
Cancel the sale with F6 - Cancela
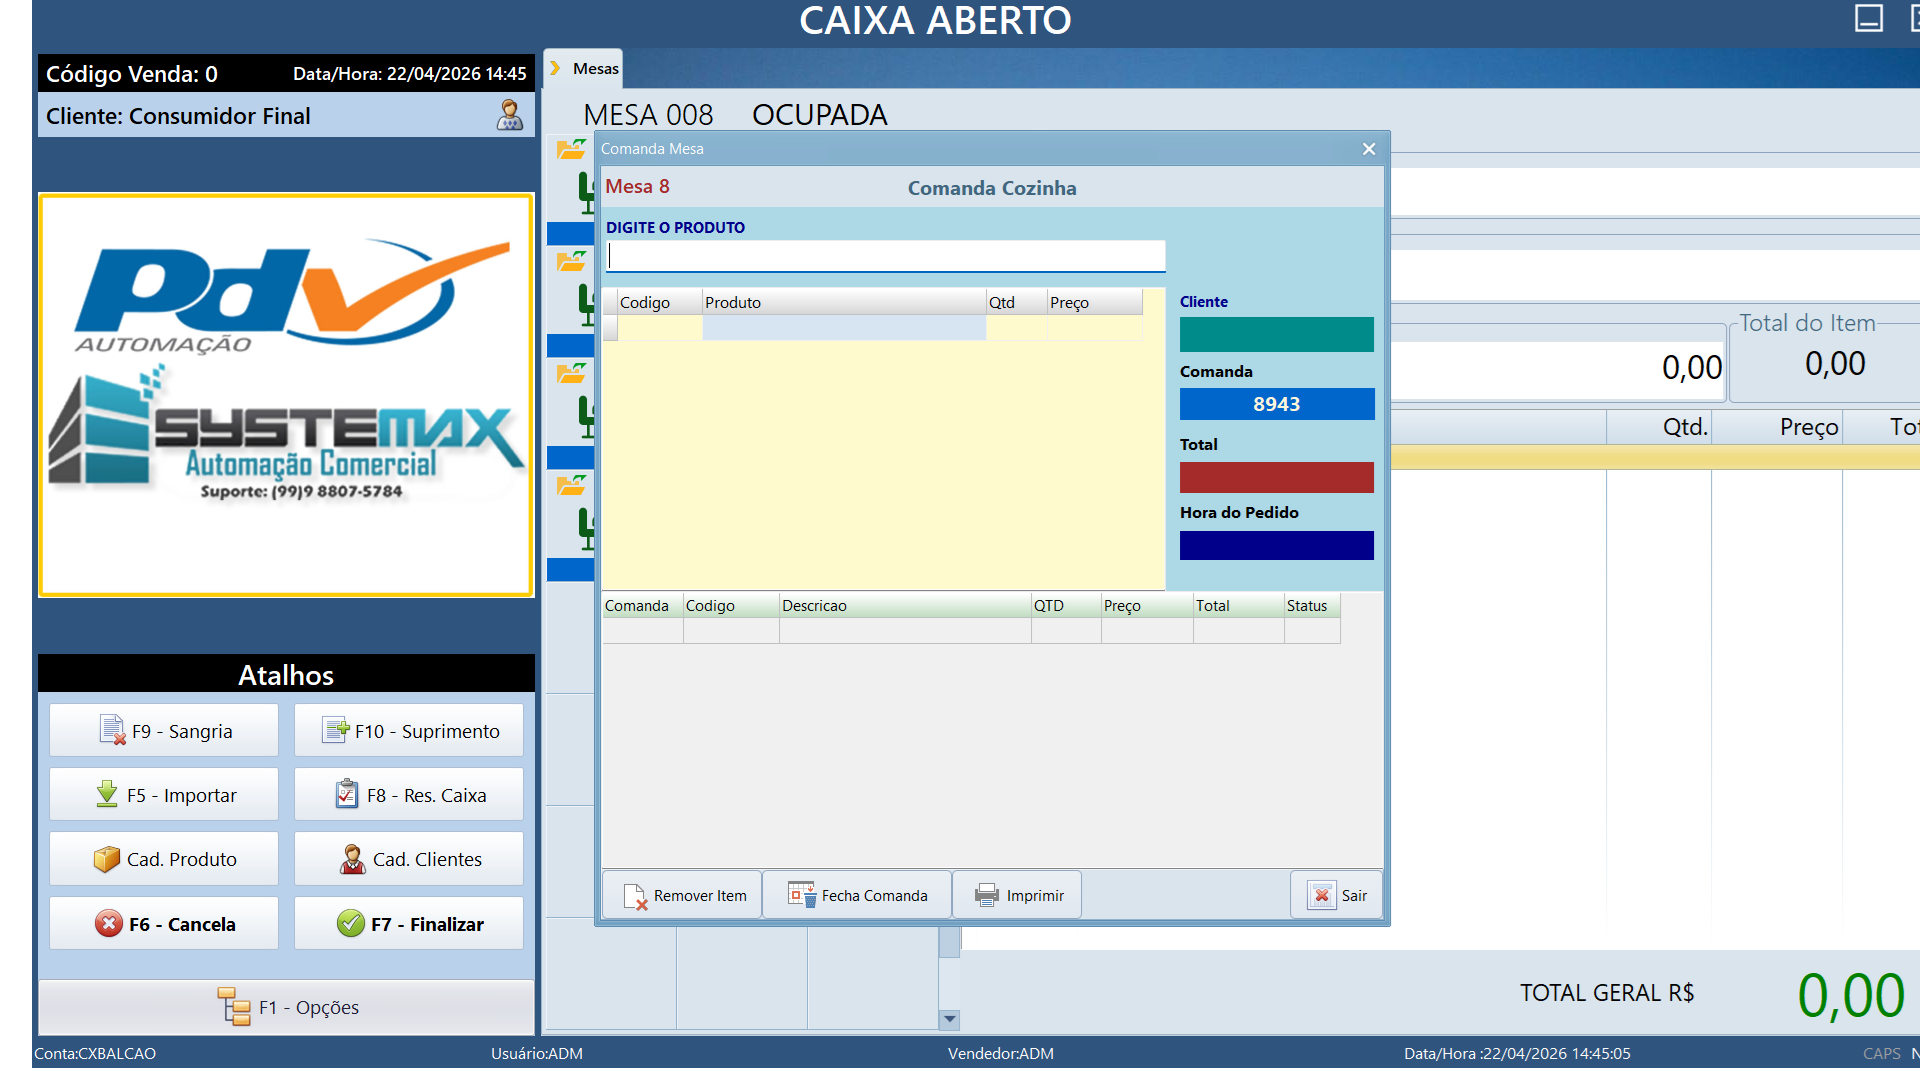tap(164, 924)
